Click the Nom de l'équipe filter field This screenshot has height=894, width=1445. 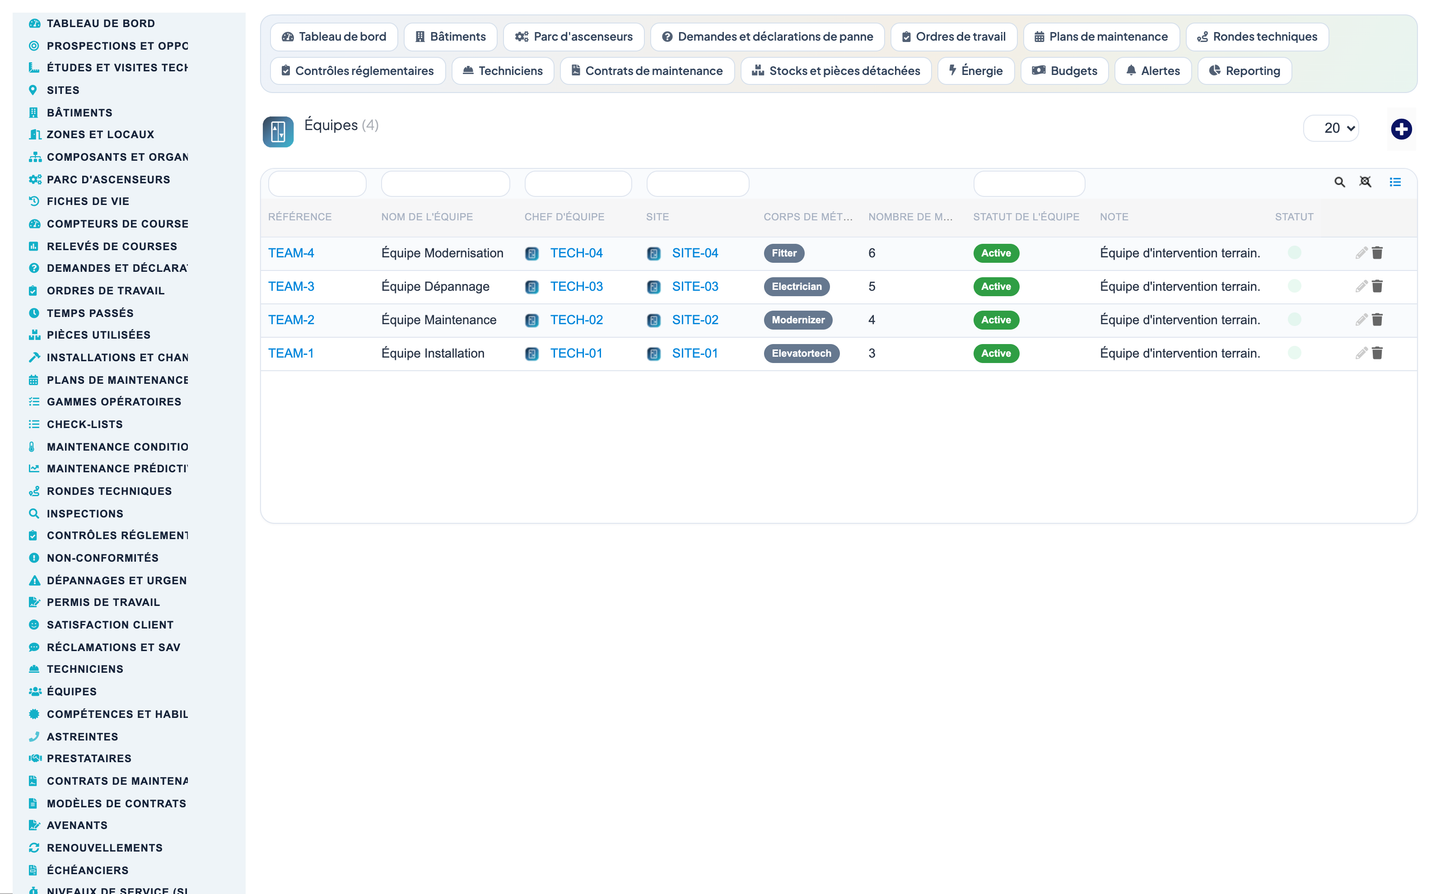pyautogui.click(x=445, y=184)
